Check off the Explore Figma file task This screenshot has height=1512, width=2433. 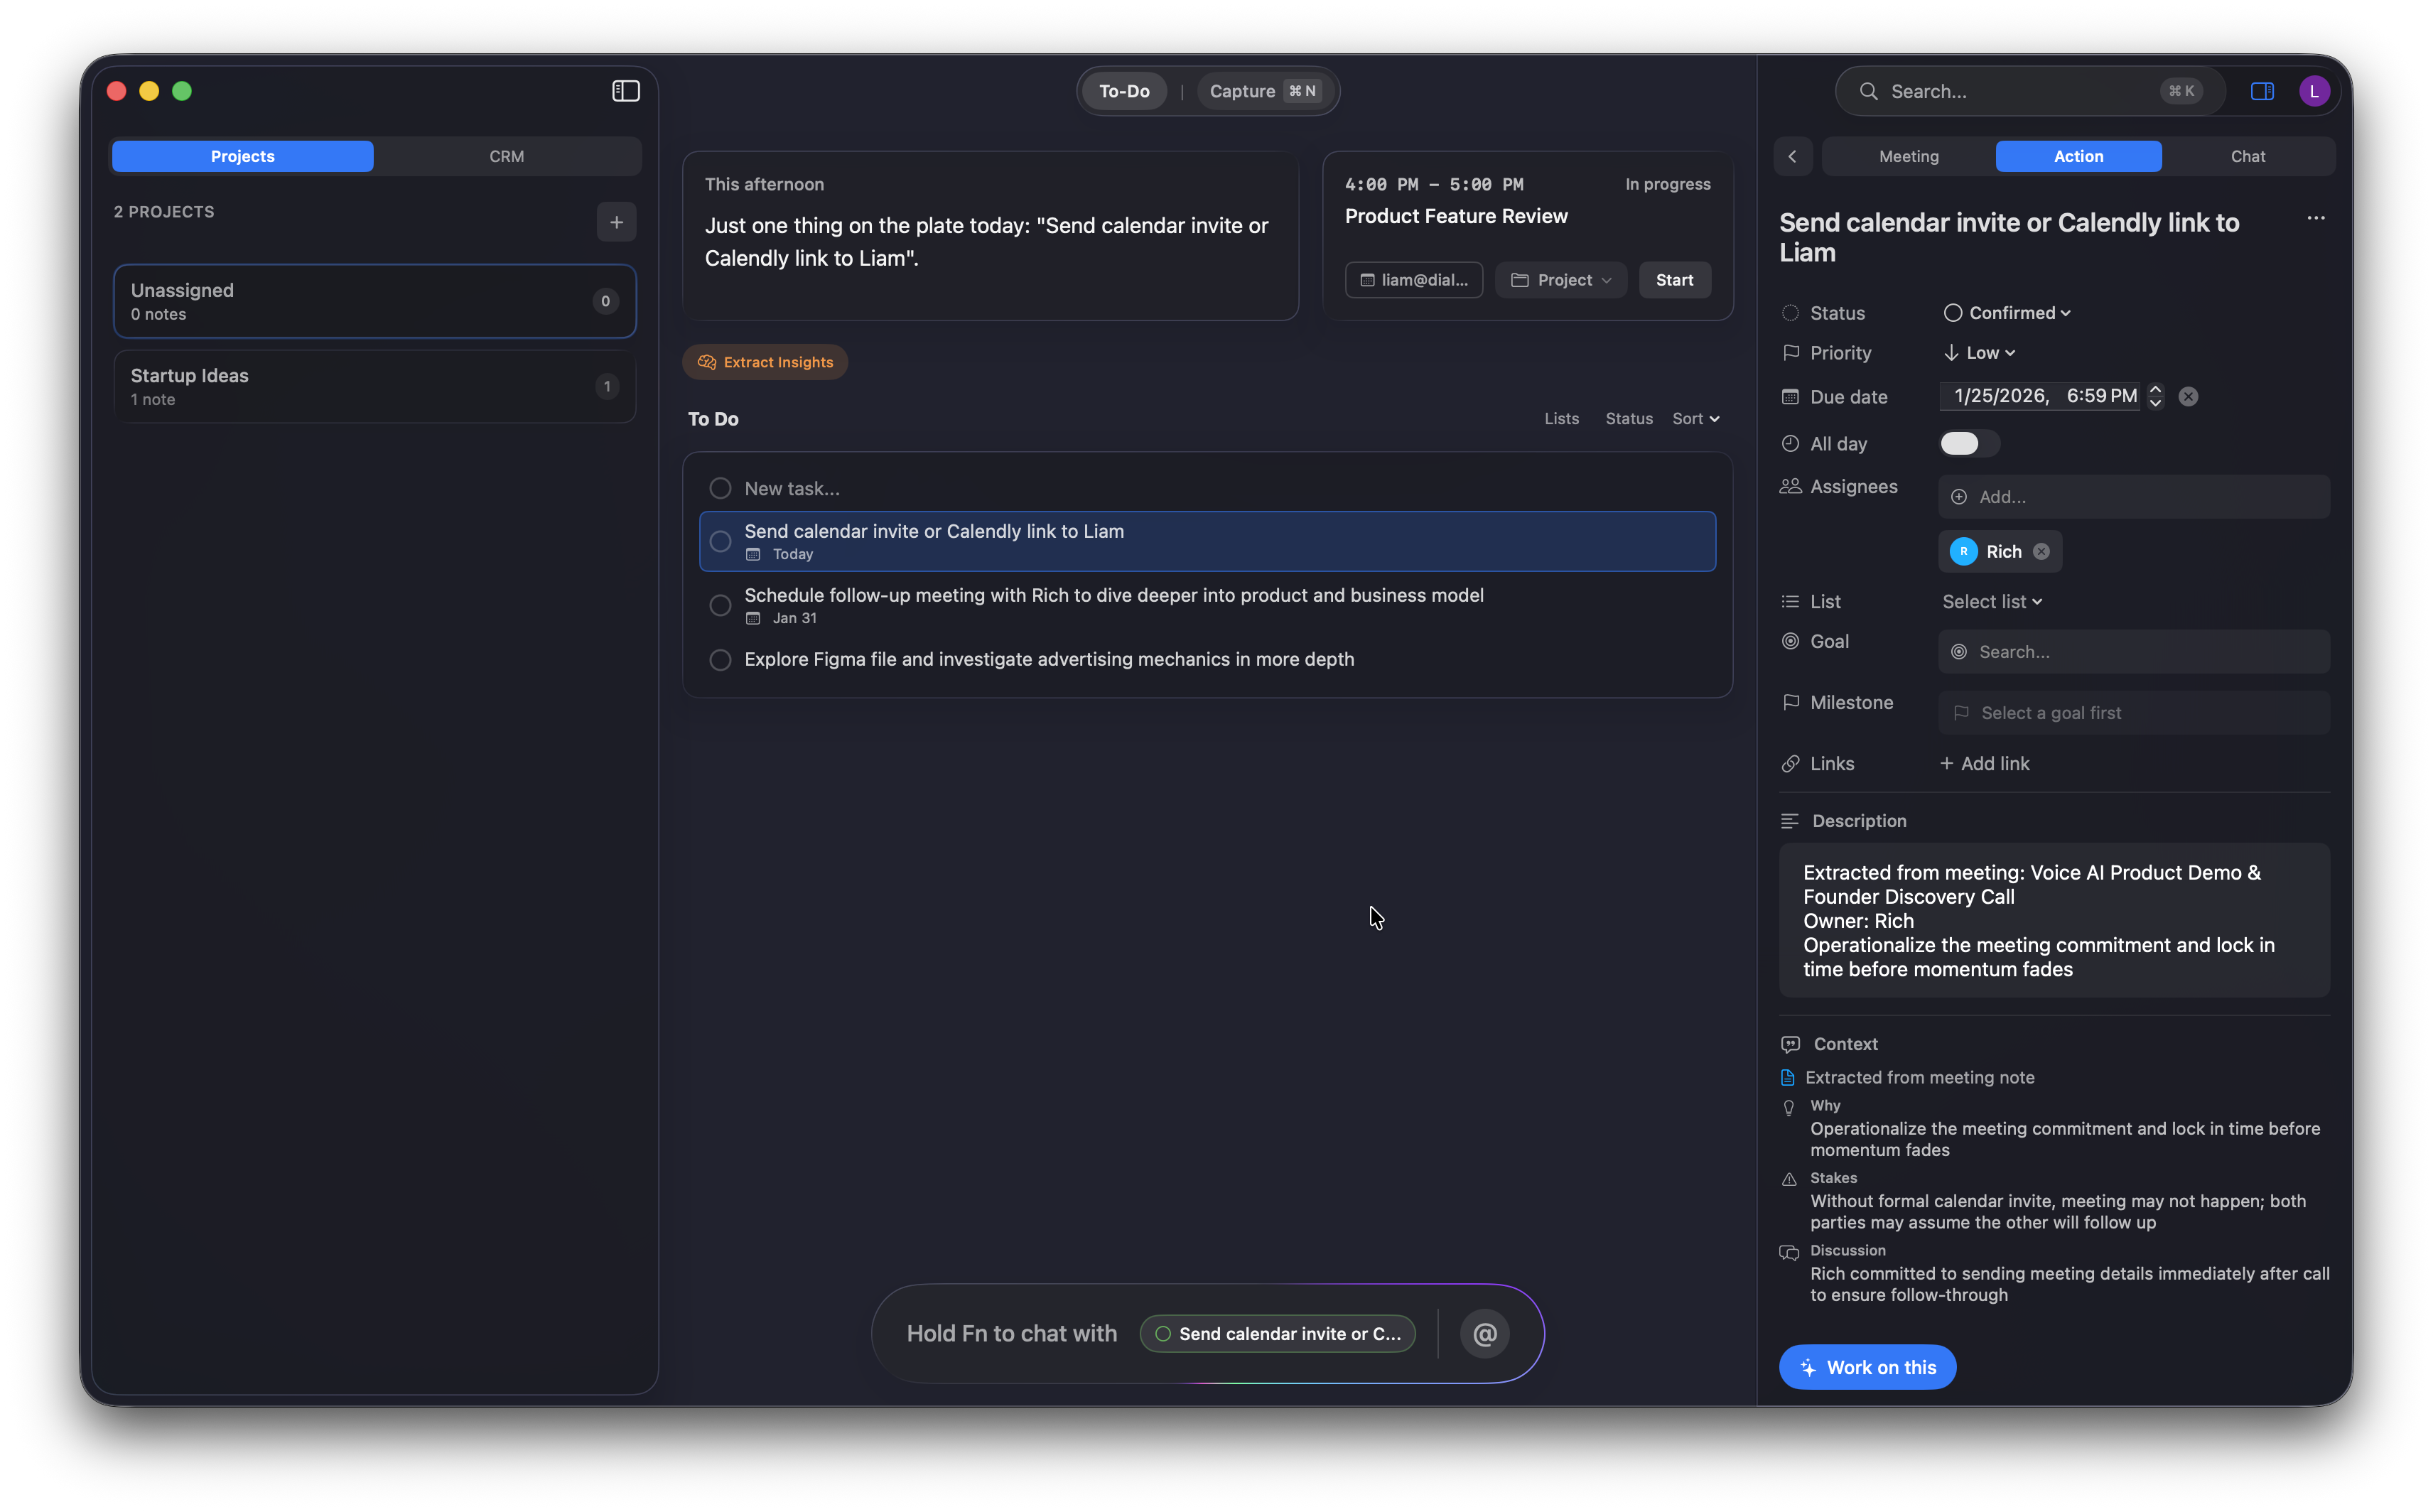click(720, 660)
